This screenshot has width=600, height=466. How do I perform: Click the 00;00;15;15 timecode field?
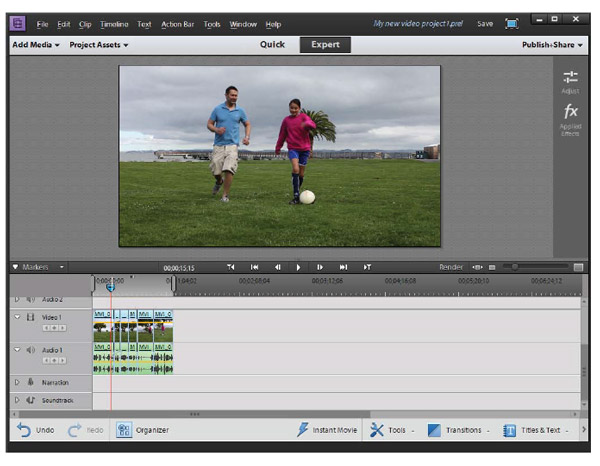179,268
